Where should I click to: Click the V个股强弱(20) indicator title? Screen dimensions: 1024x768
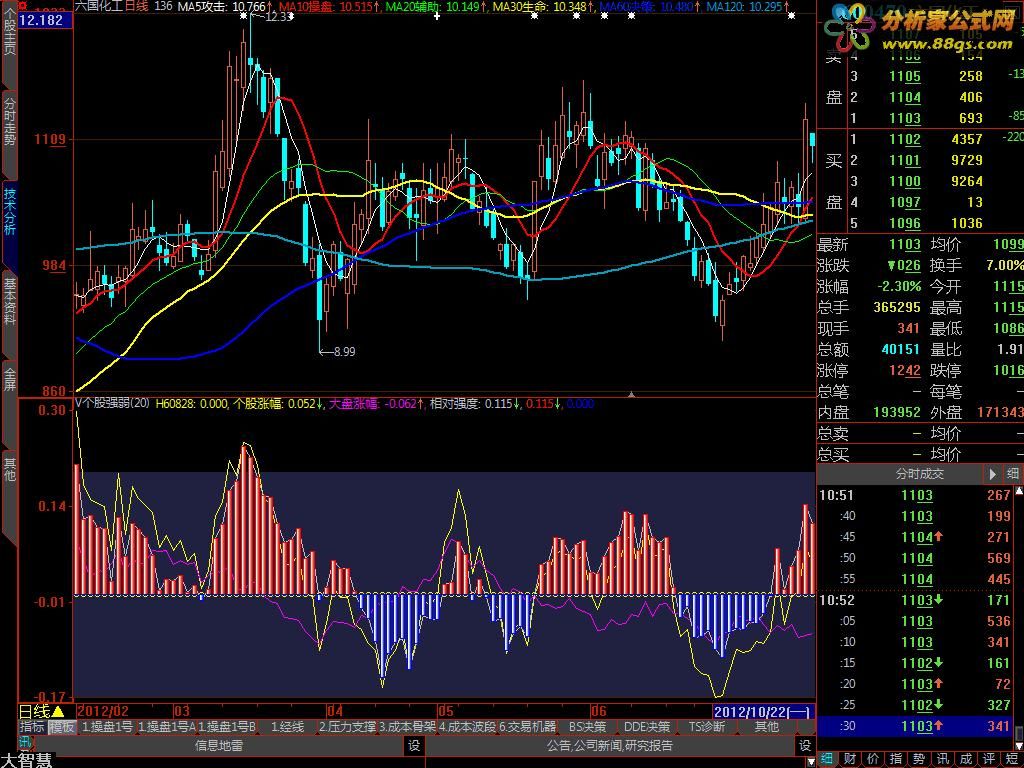coord(112,404)
